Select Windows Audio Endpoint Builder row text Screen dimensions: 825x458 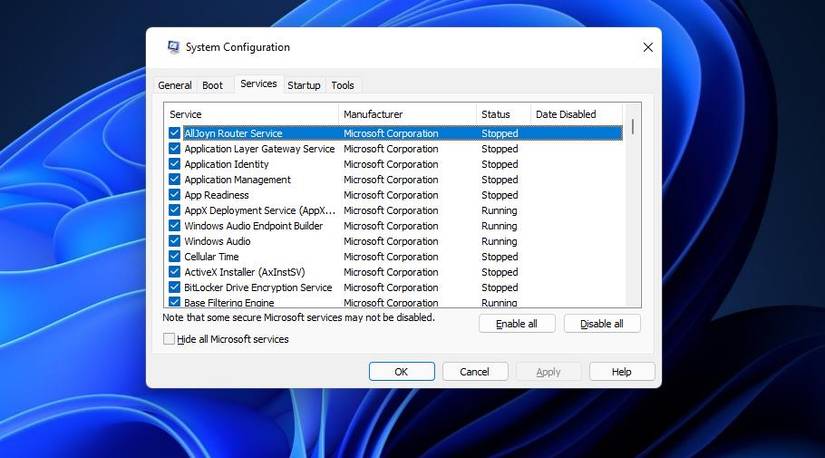tap(254, 226)
